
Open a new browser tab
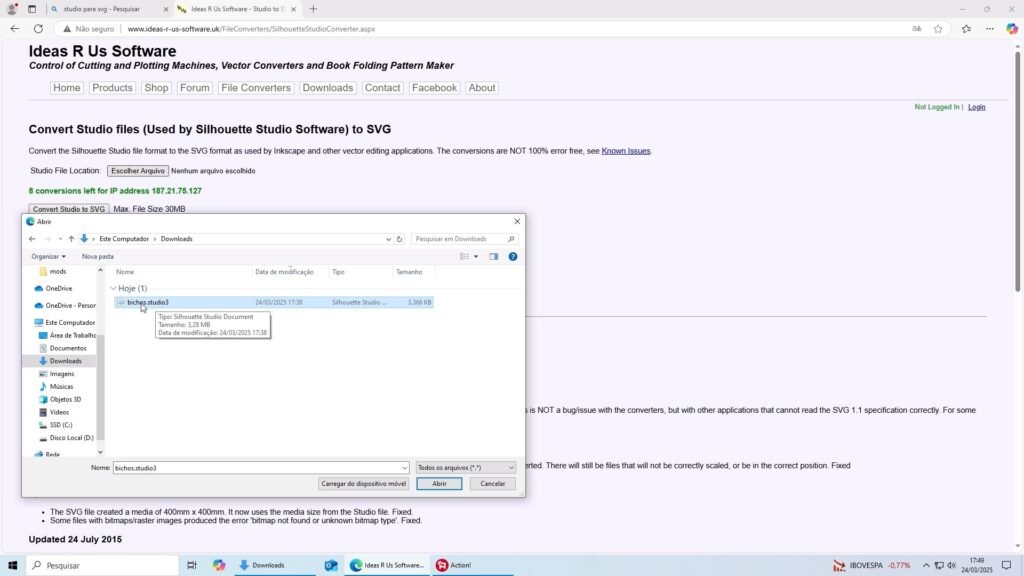click(x=313, y=9)
